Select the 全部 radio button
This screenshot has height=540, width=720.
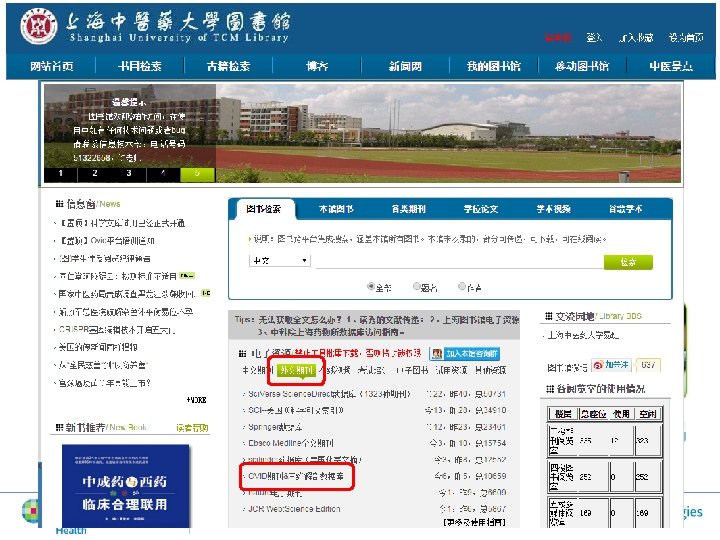click(x=371, y=287)
